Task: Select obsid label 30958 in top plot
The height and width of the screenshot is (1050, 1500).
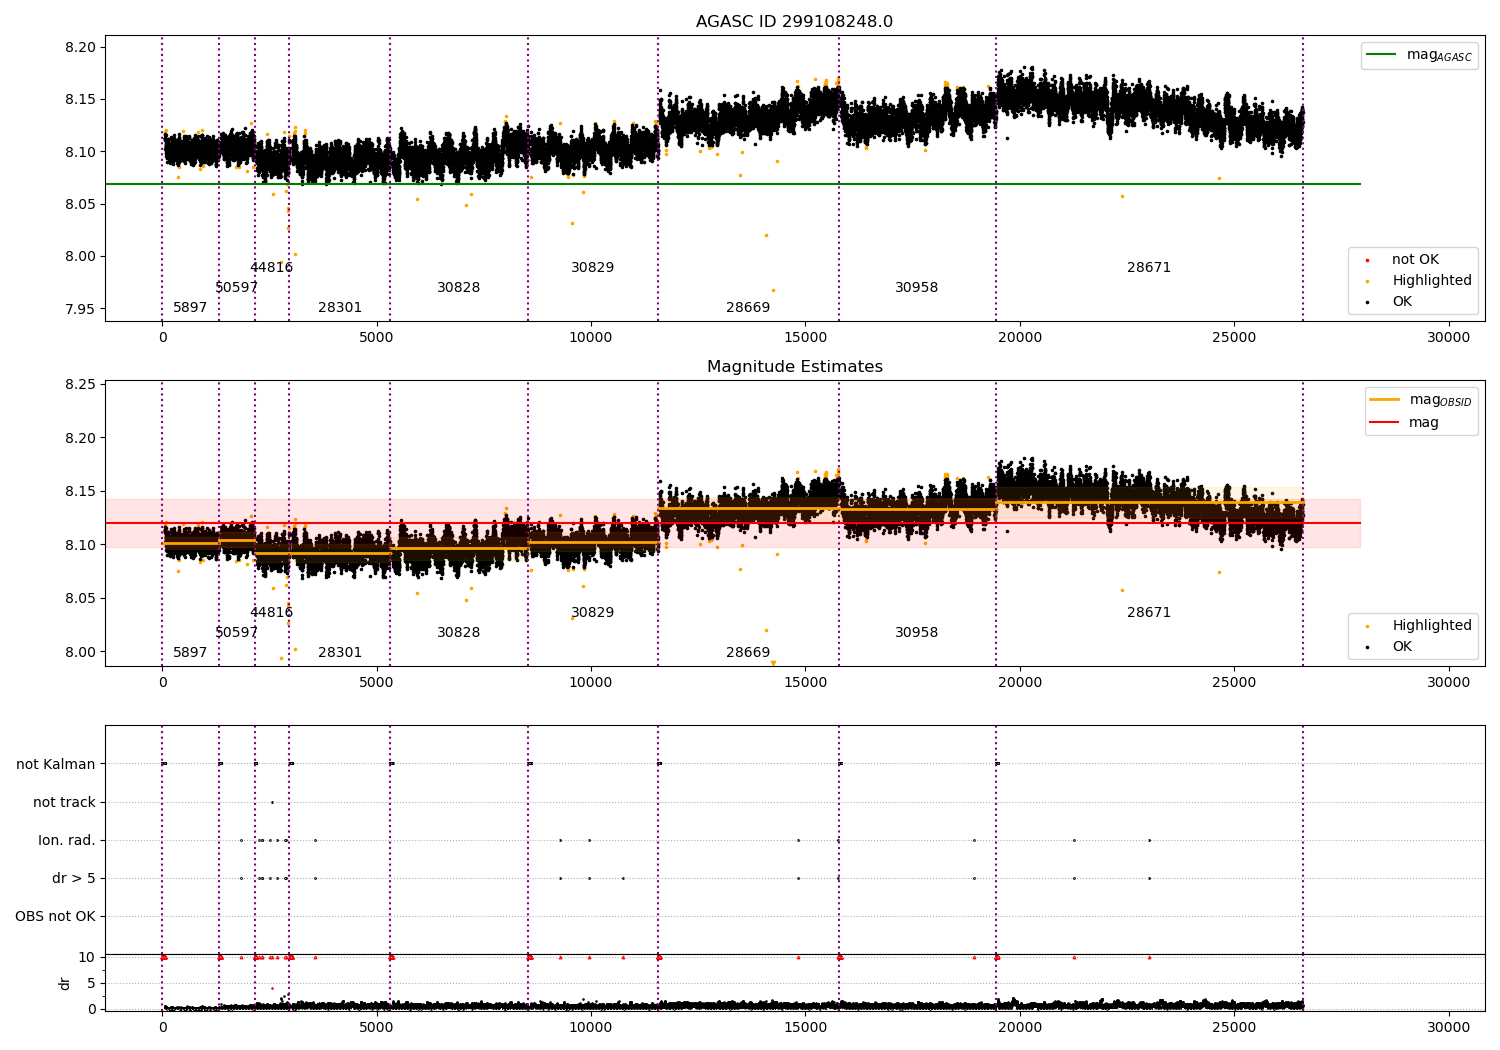Action: pyautogui.click(x=916, y=288)
